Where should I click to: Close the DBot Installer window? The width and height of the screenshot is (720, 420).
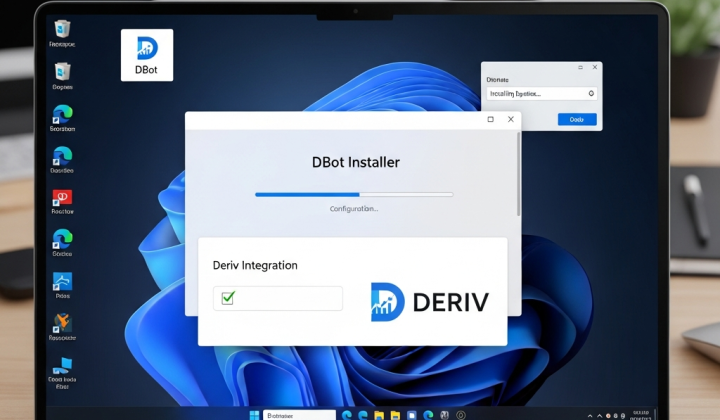(511, 119)
